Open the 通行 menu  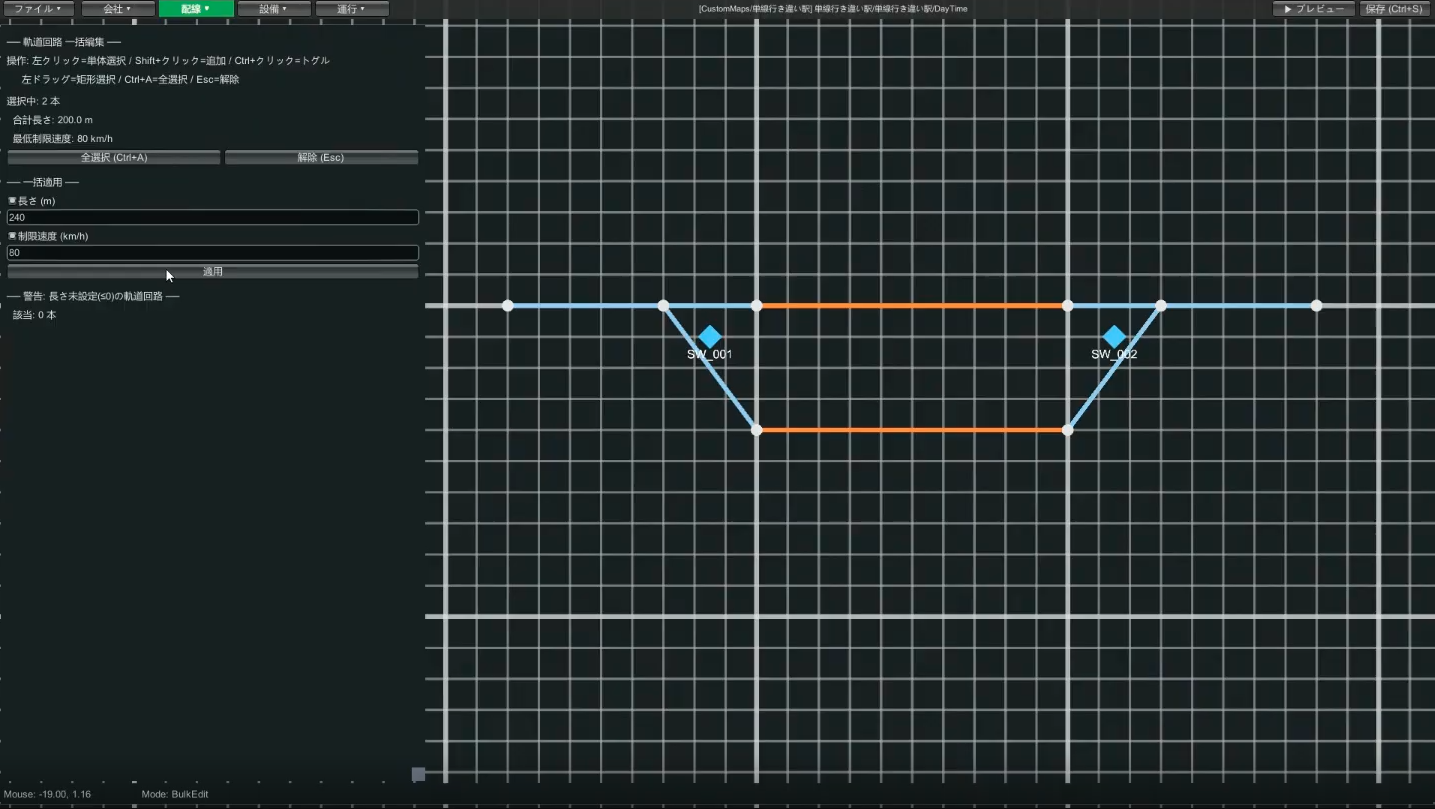[x=351, y=9]
